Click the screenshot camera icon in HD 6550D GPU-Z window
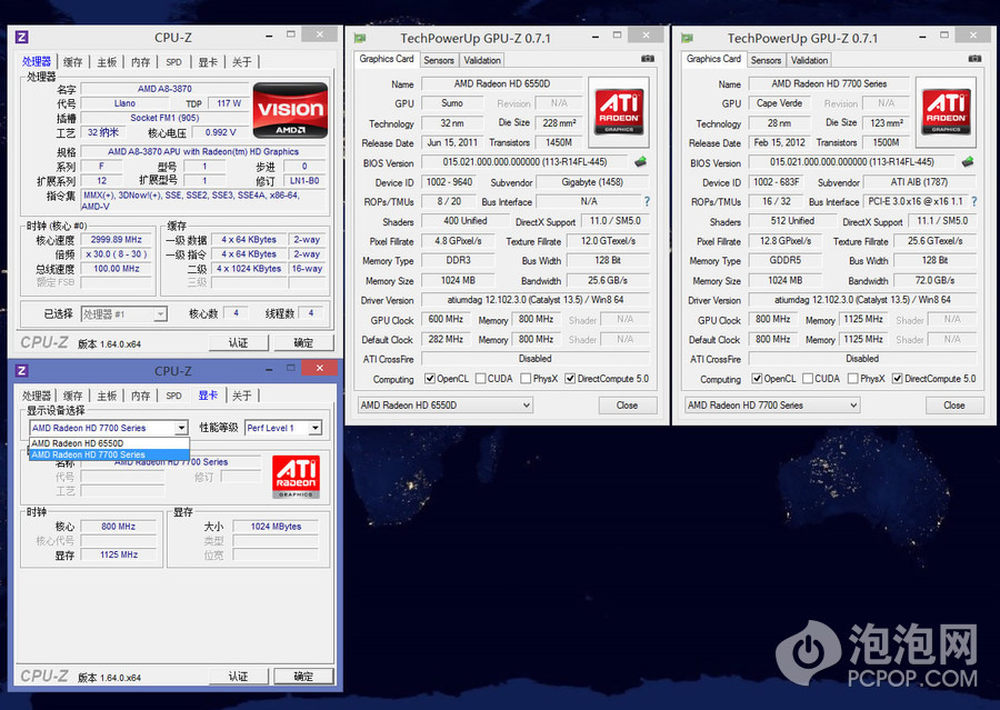This screenshot has height=710, width=1000. coord(647,59)
